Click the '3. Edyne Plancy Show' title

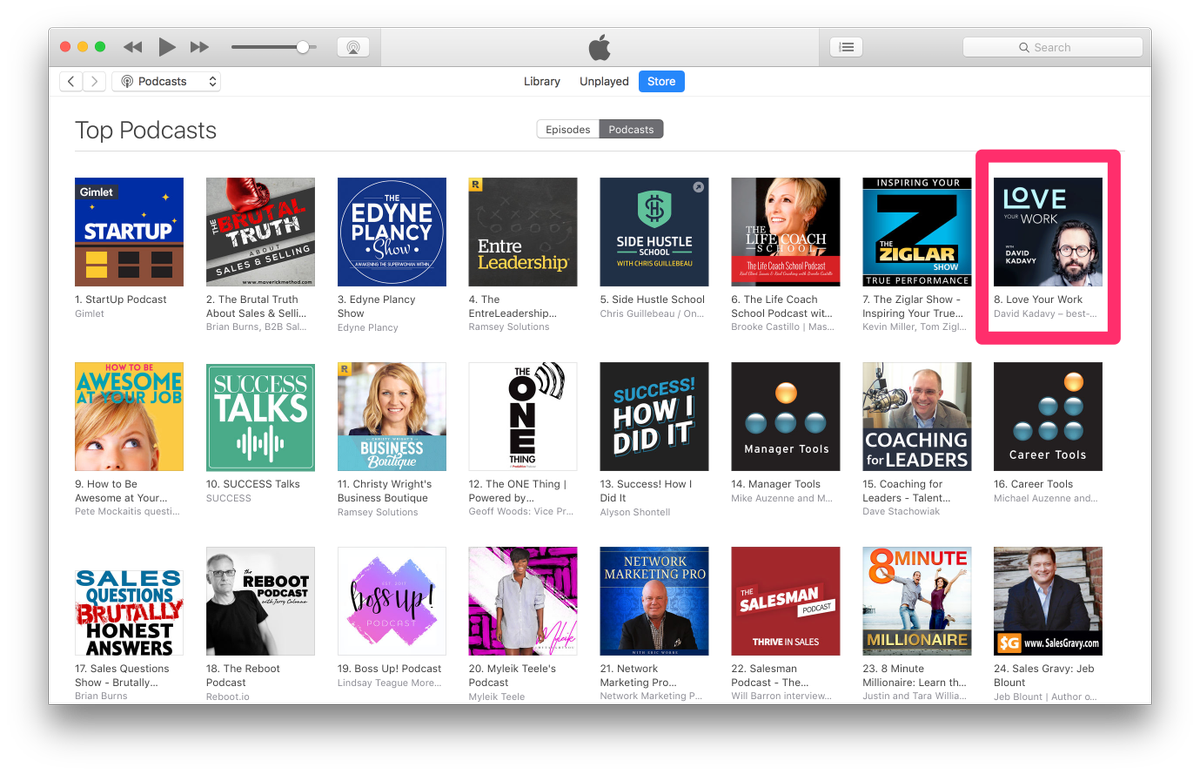(377, 306)
